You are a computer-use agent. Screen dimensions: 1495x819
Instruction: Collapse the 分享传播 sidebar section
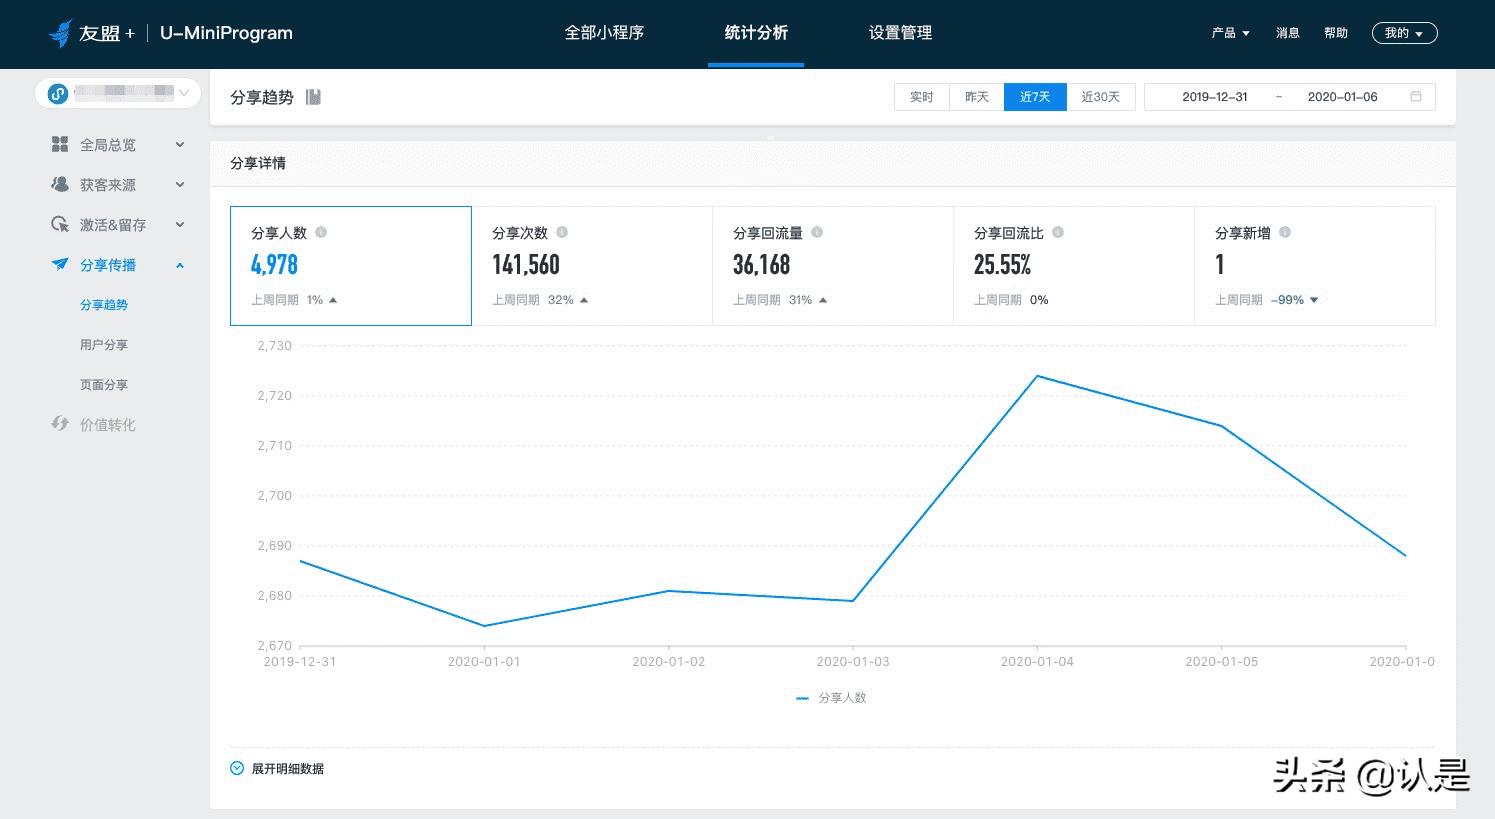point(180,265)
